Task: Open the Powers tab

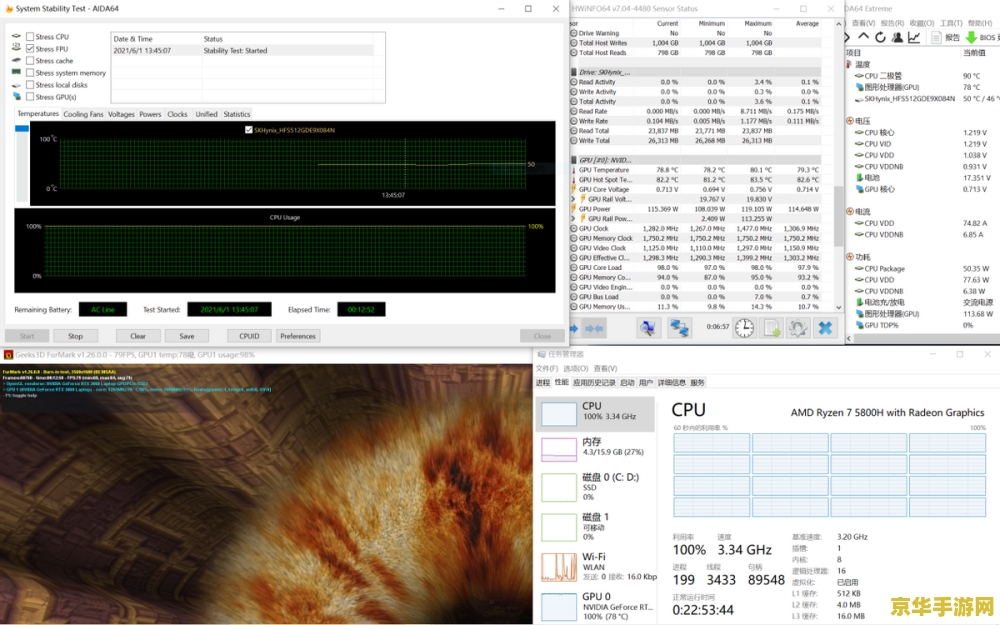Action: click(x=151, y=114)
